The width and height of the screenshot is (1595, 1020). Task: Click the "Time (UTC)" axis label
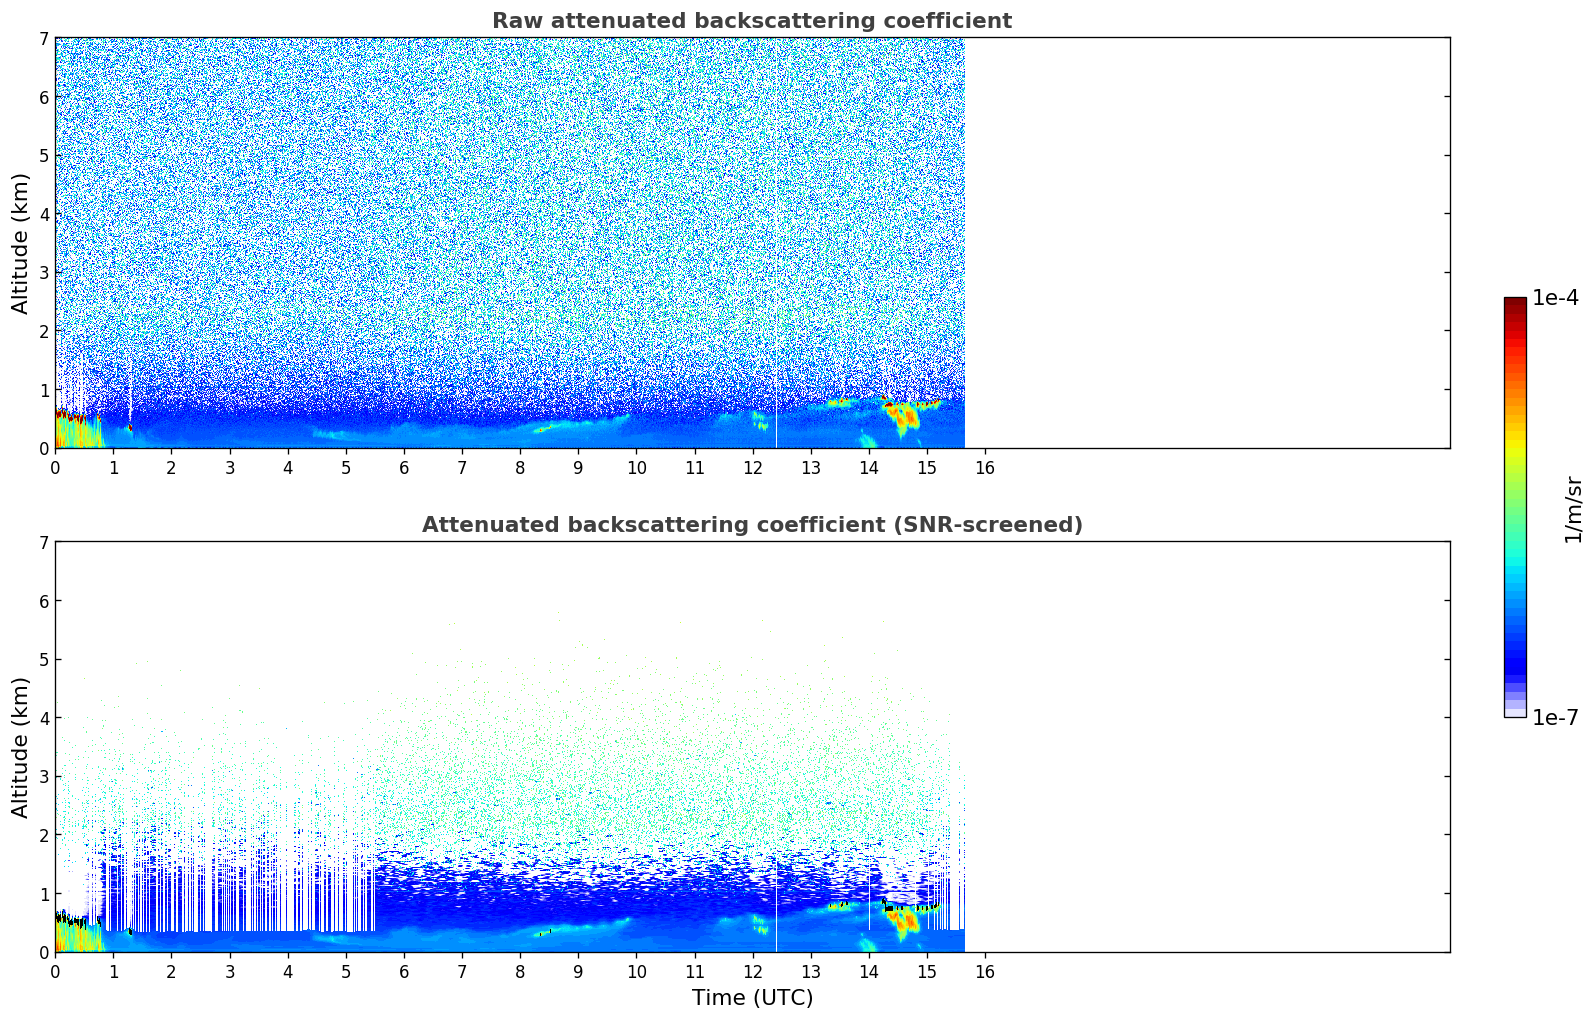[x=752, y=998]
